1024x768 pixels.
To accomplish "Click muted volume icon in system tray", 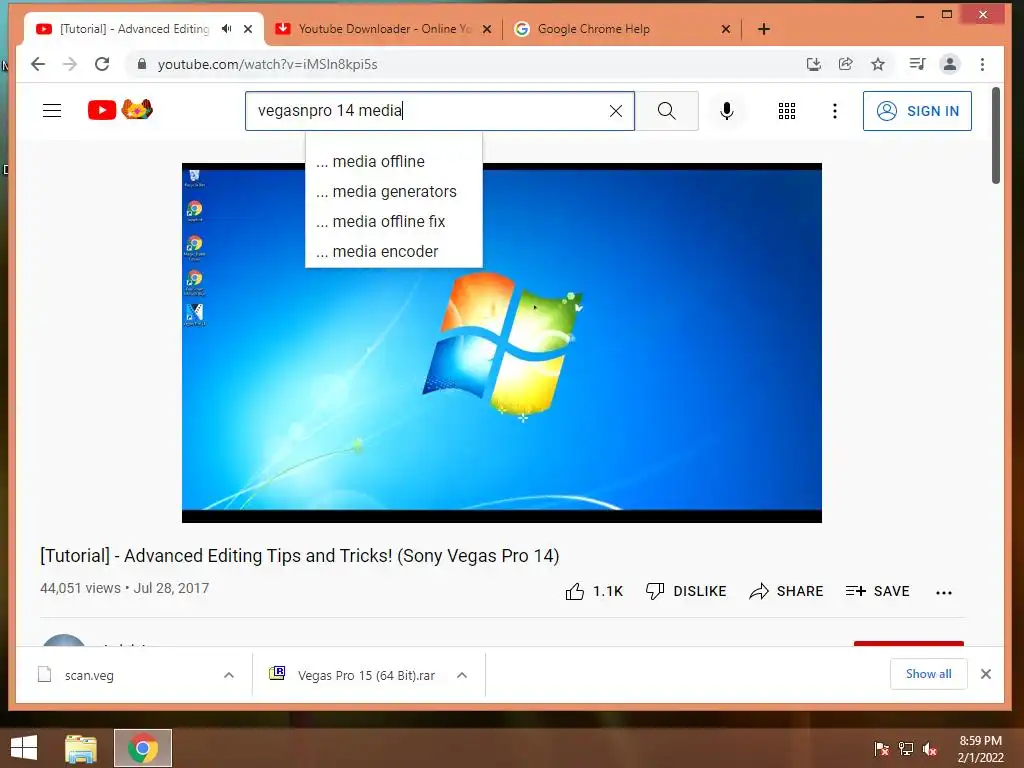I will coord(930,749).
